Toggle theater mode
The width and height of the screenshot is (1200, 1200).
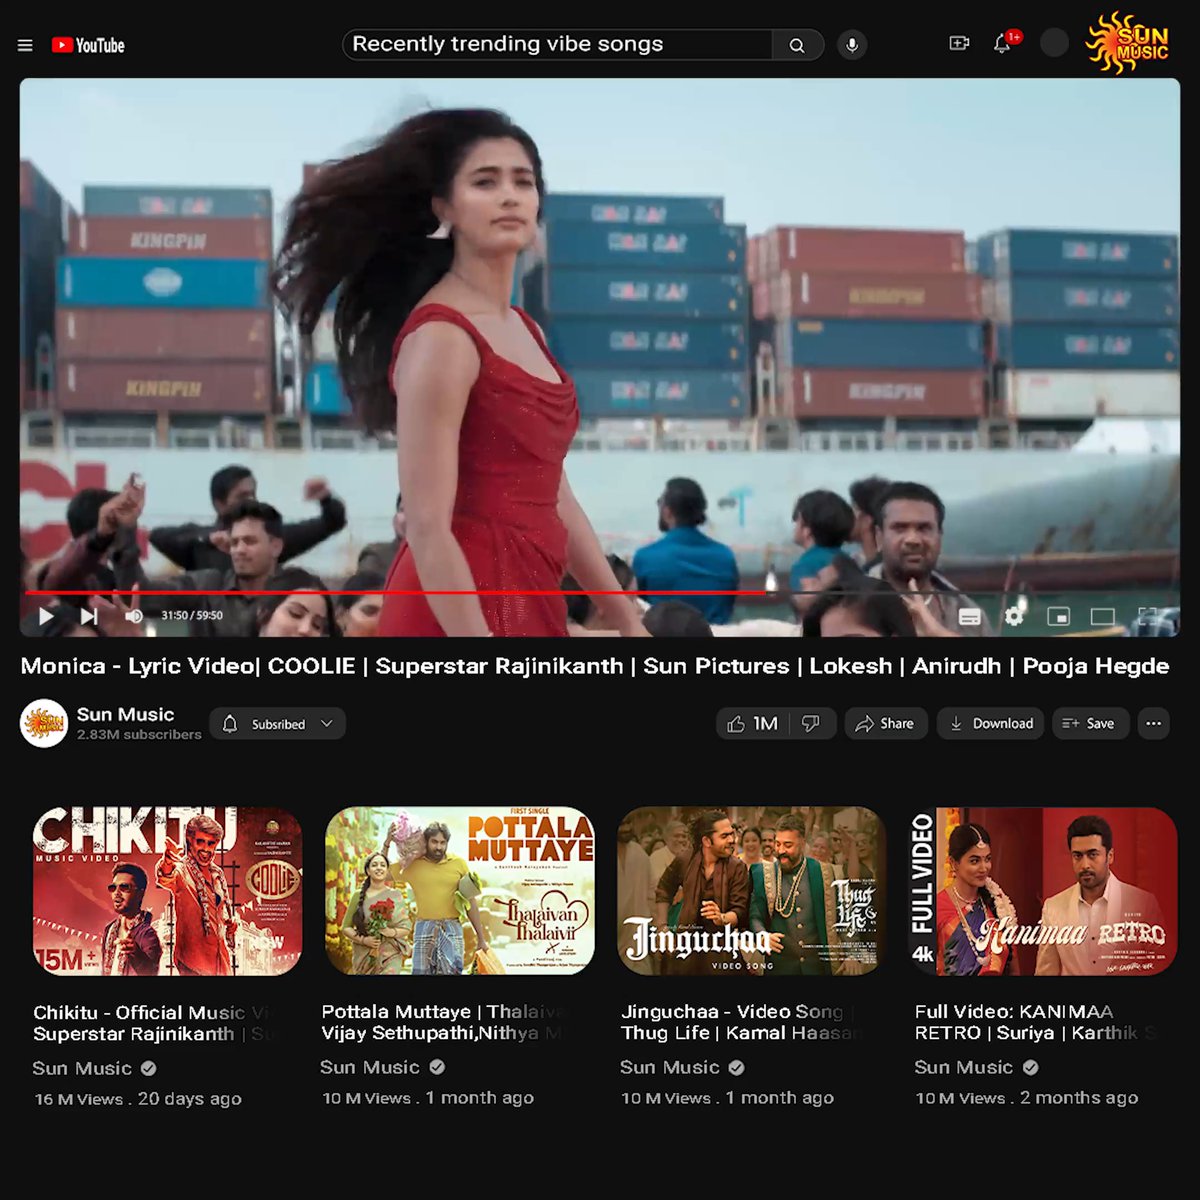(x=1102, y=616)
